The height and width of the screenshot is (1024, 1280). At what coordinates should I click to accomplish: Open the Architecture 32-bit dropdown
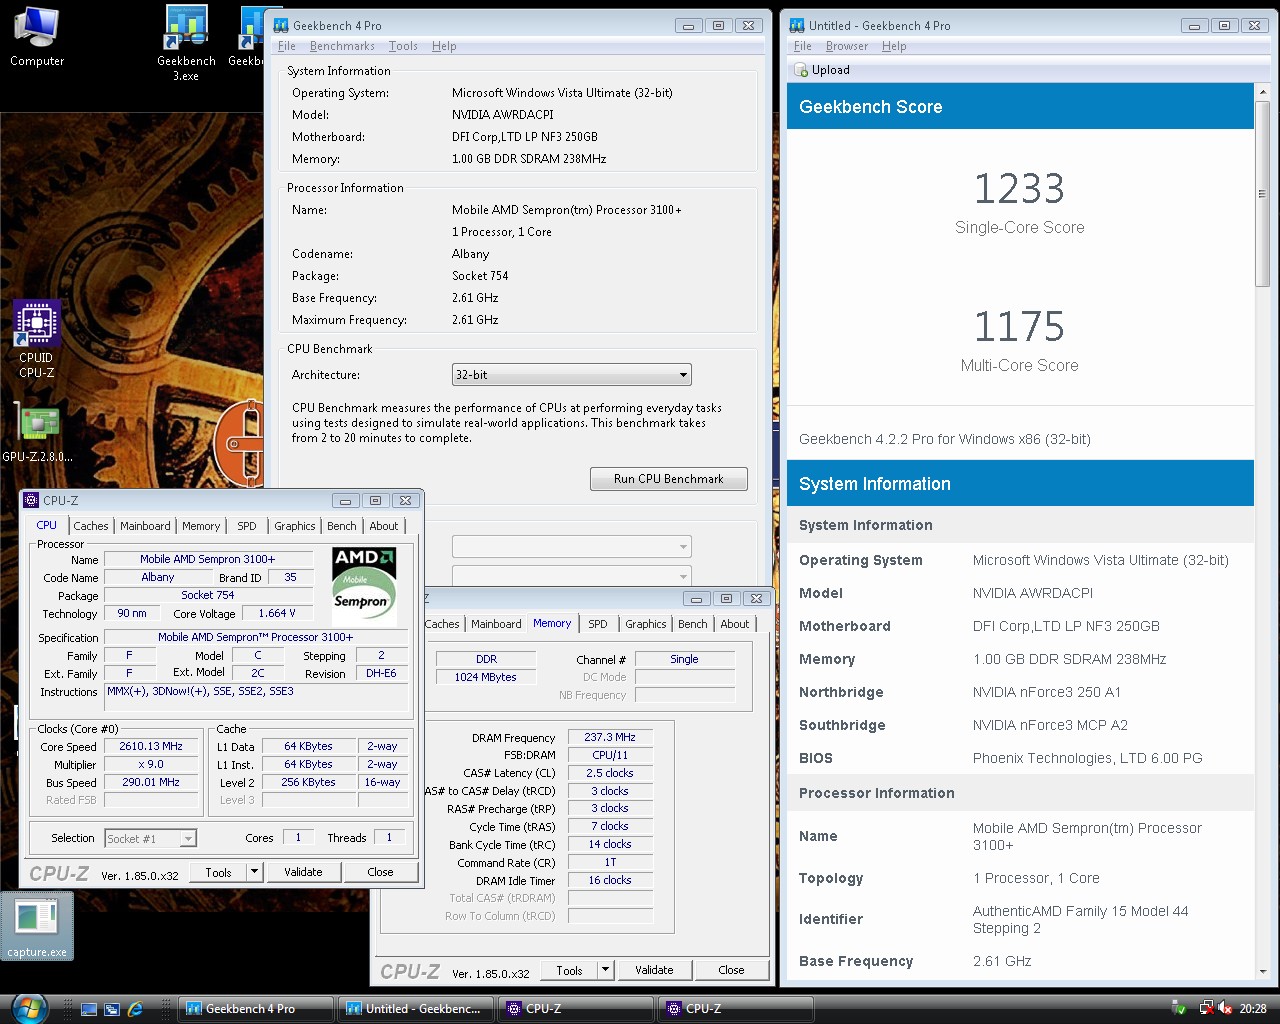click(572, 375)
